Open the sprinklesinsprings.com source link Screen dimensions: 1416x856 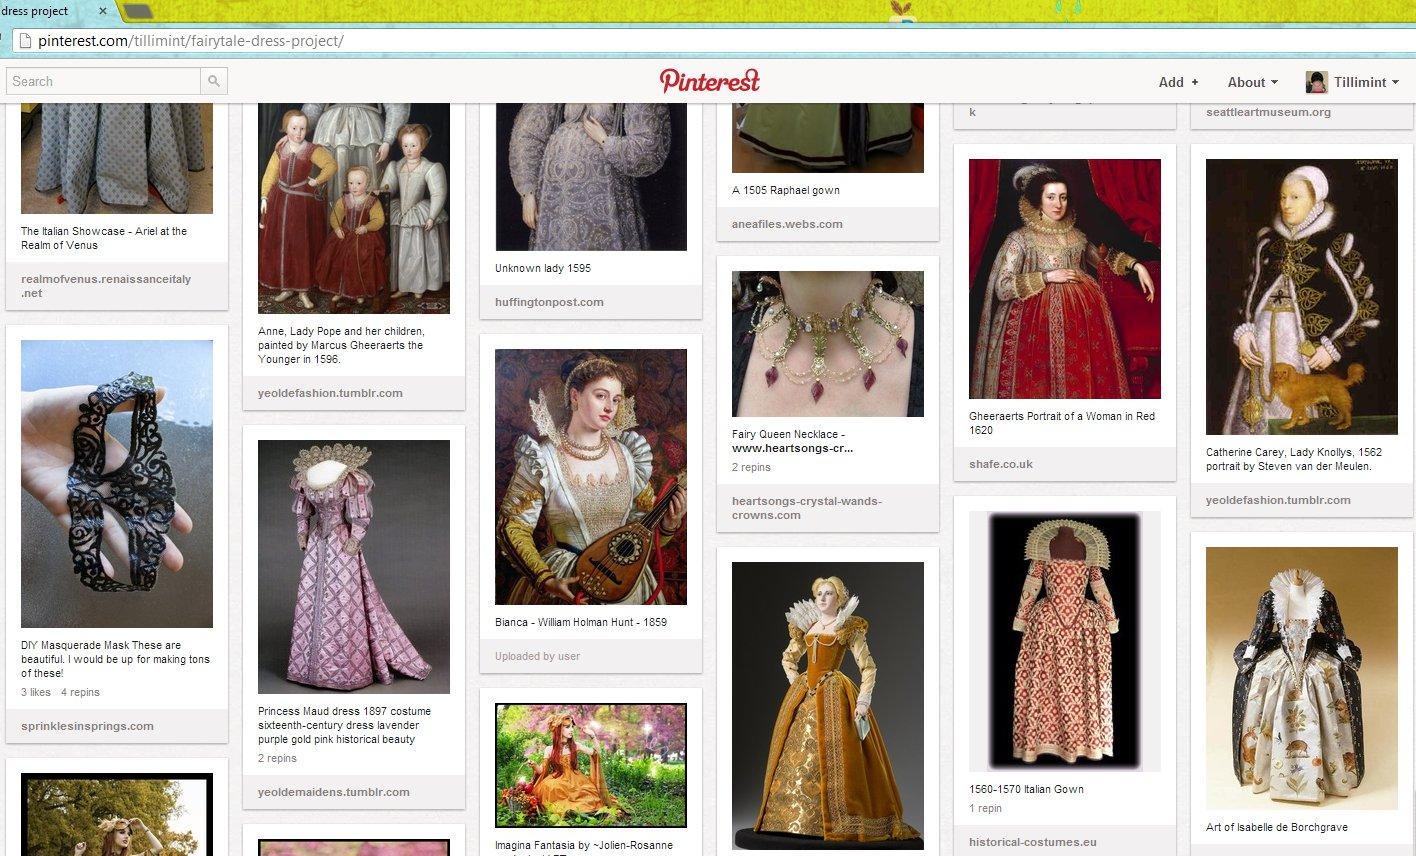87,726
